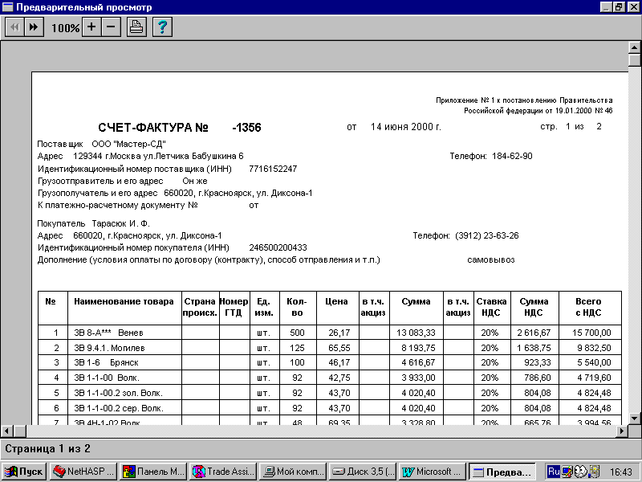Click the row item ЗВ 9.4.1. Могилев

[x=109, y=348]
